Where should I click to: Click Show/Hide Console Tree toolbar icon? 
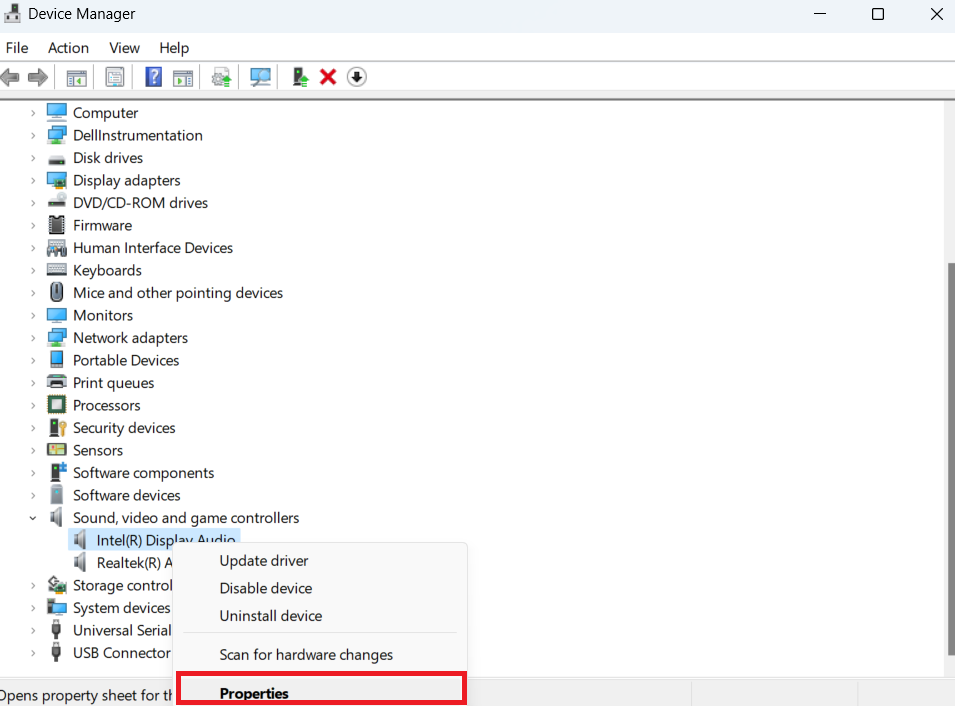(x=77, y=78)
